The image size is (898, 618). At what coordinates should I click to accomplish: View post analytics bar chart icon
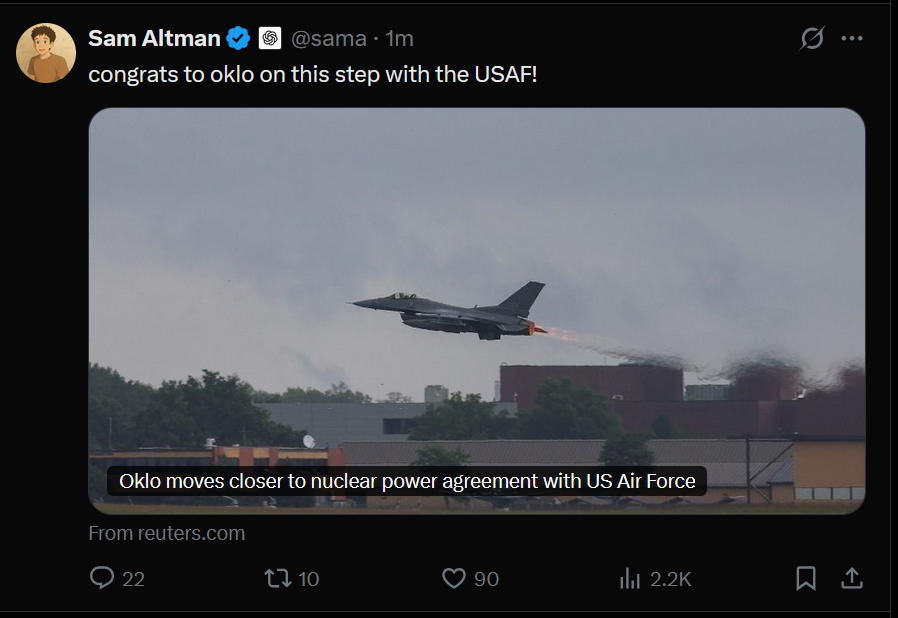pos(630,578)
